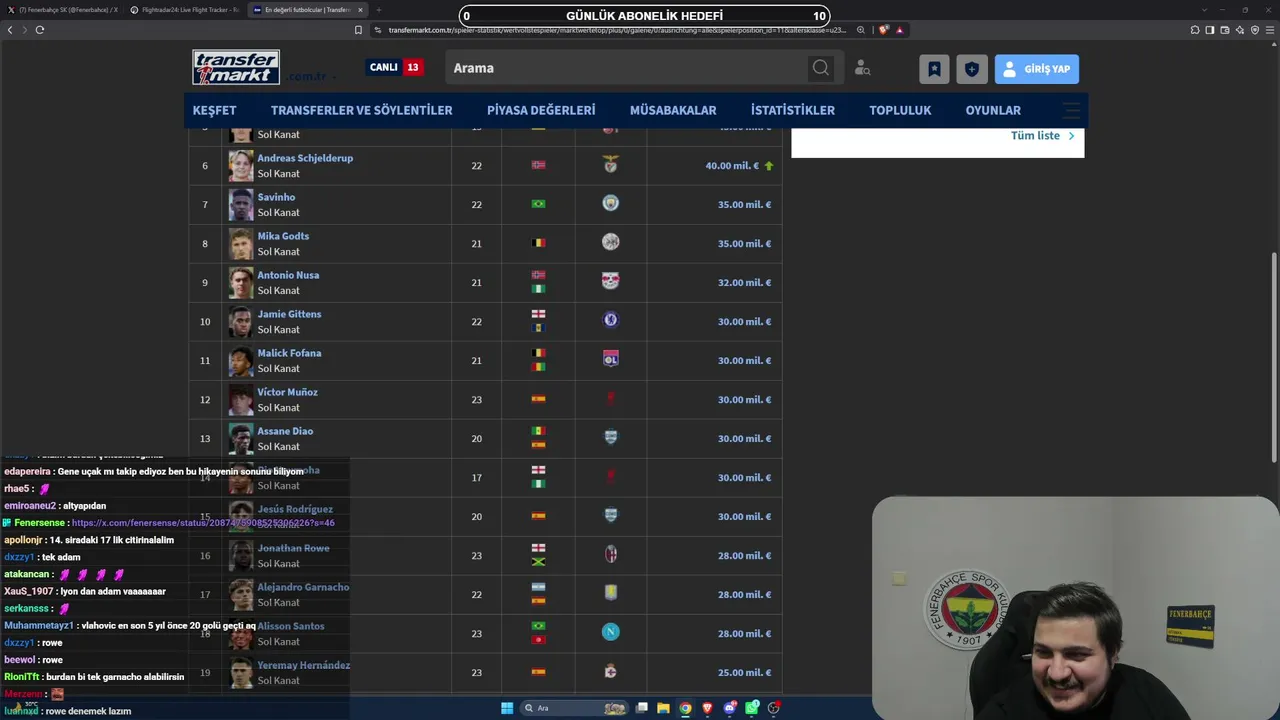
Task: Open the KEŞFET menu
Action: 215,110
